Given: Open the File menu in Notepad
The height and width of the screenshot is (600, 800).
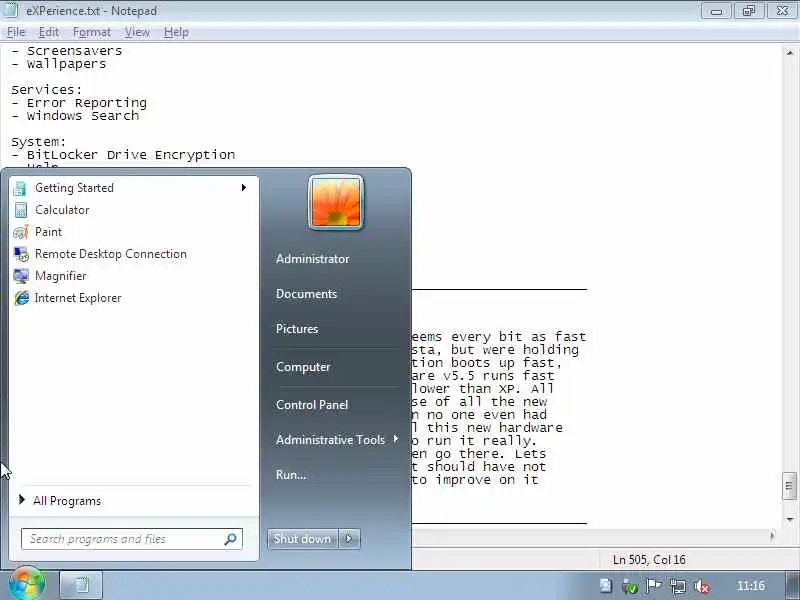Looking at the screenshot, I should coord(16,32).
